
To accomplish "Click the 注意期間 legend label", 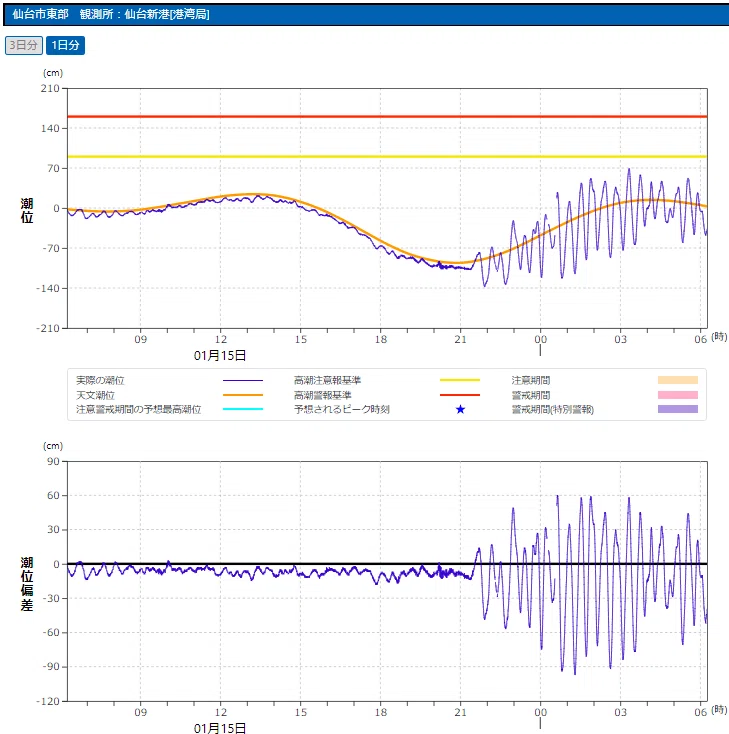I will click(x=530, y=380).
